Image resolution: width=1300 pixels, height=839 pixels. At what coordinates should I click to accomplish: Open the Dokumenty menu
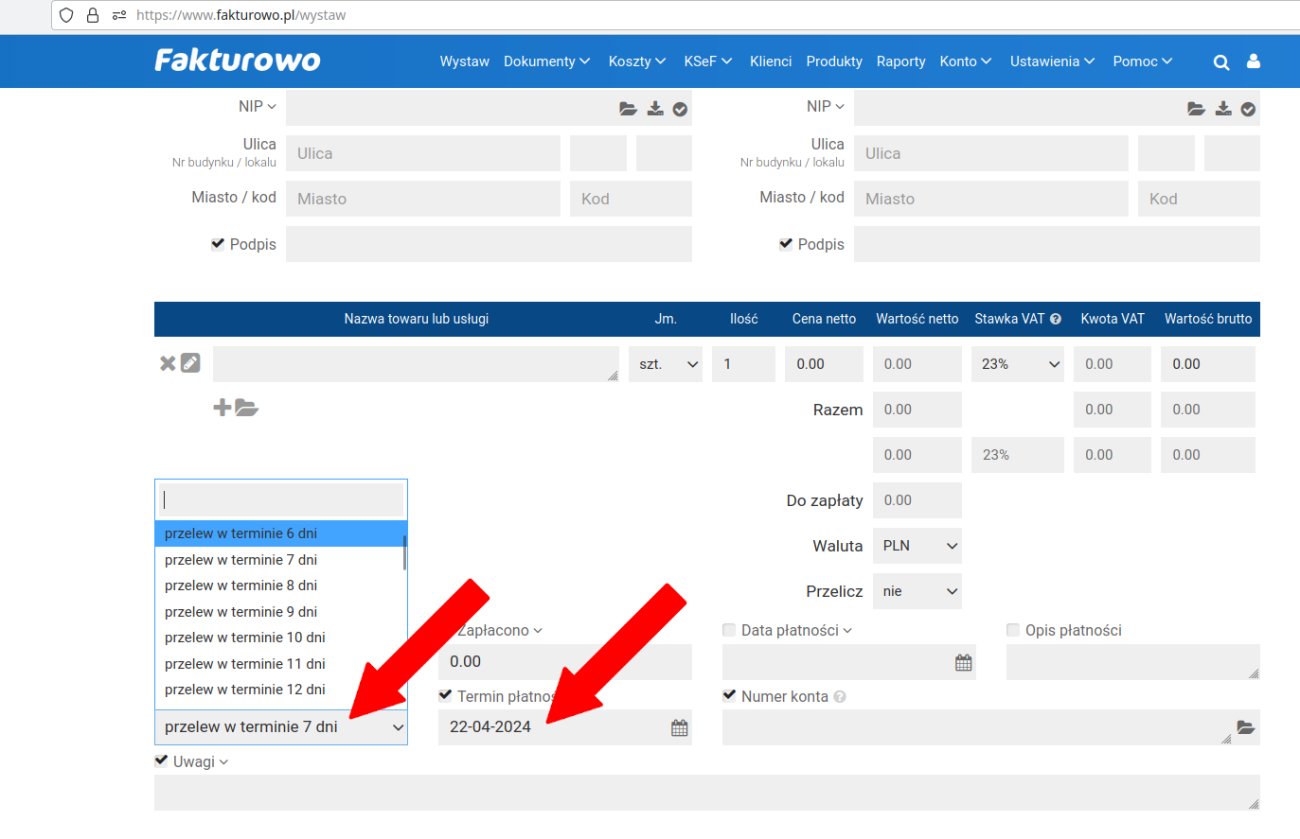tap(546, 61)
